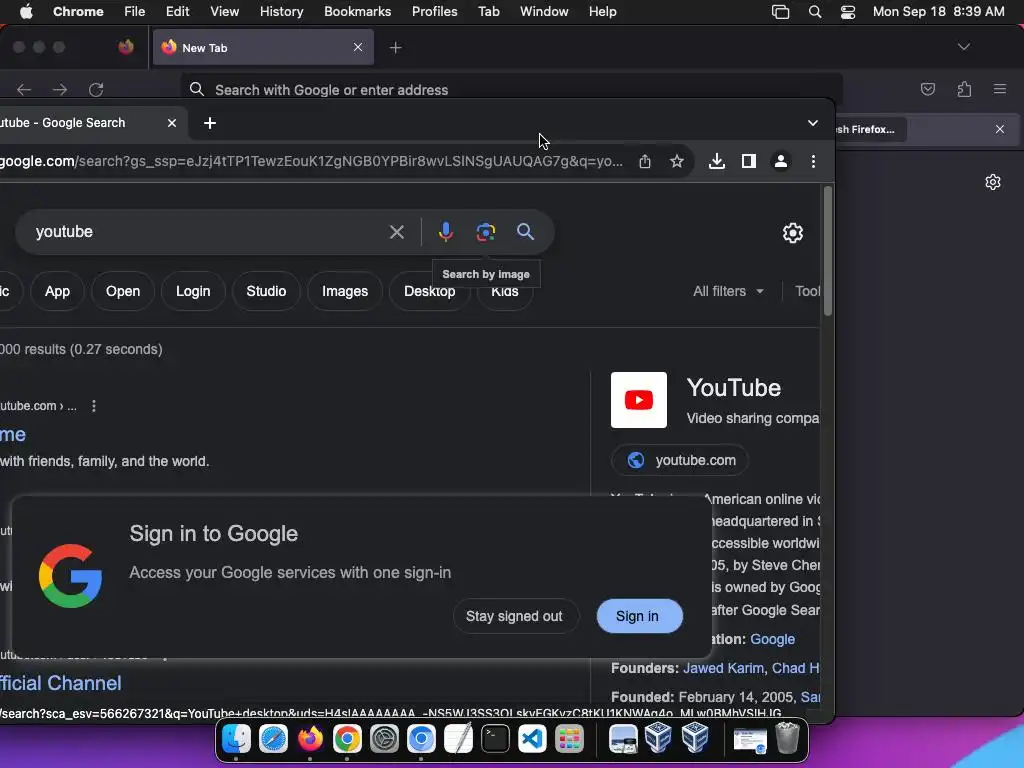Open Trash in the dock
This screenshot has width=1024, height=768.
[x=788, y=738]
